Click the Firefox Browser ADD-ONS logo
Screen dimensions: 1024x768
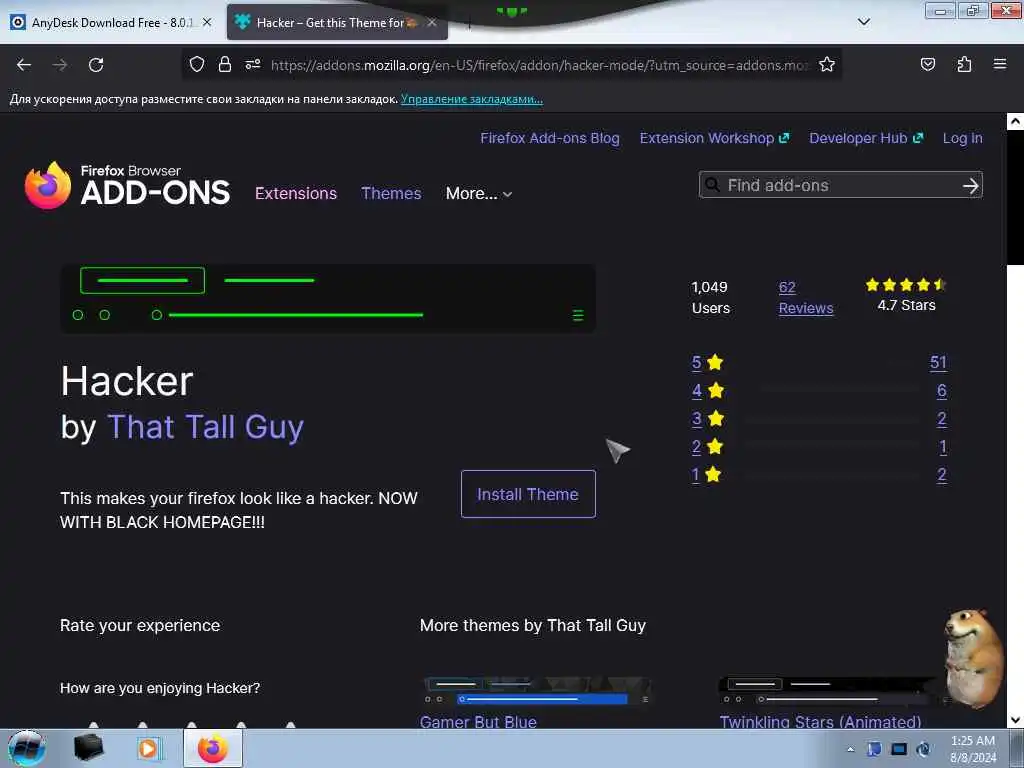pyautogui.click(x=127, y=185)
